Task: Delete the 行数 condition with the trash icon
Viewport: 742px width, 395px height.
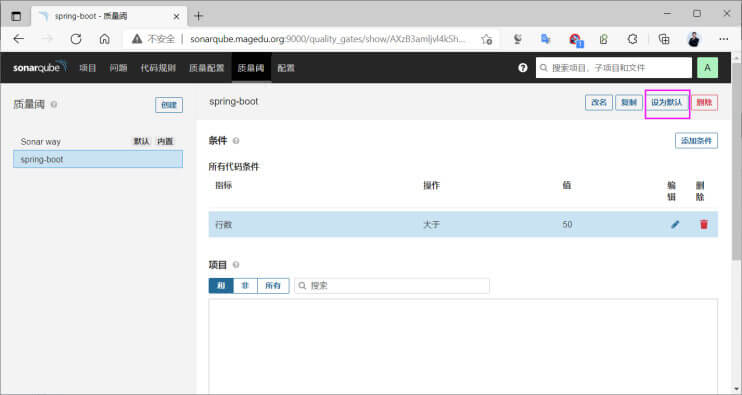Action: (x=704, y=224)
